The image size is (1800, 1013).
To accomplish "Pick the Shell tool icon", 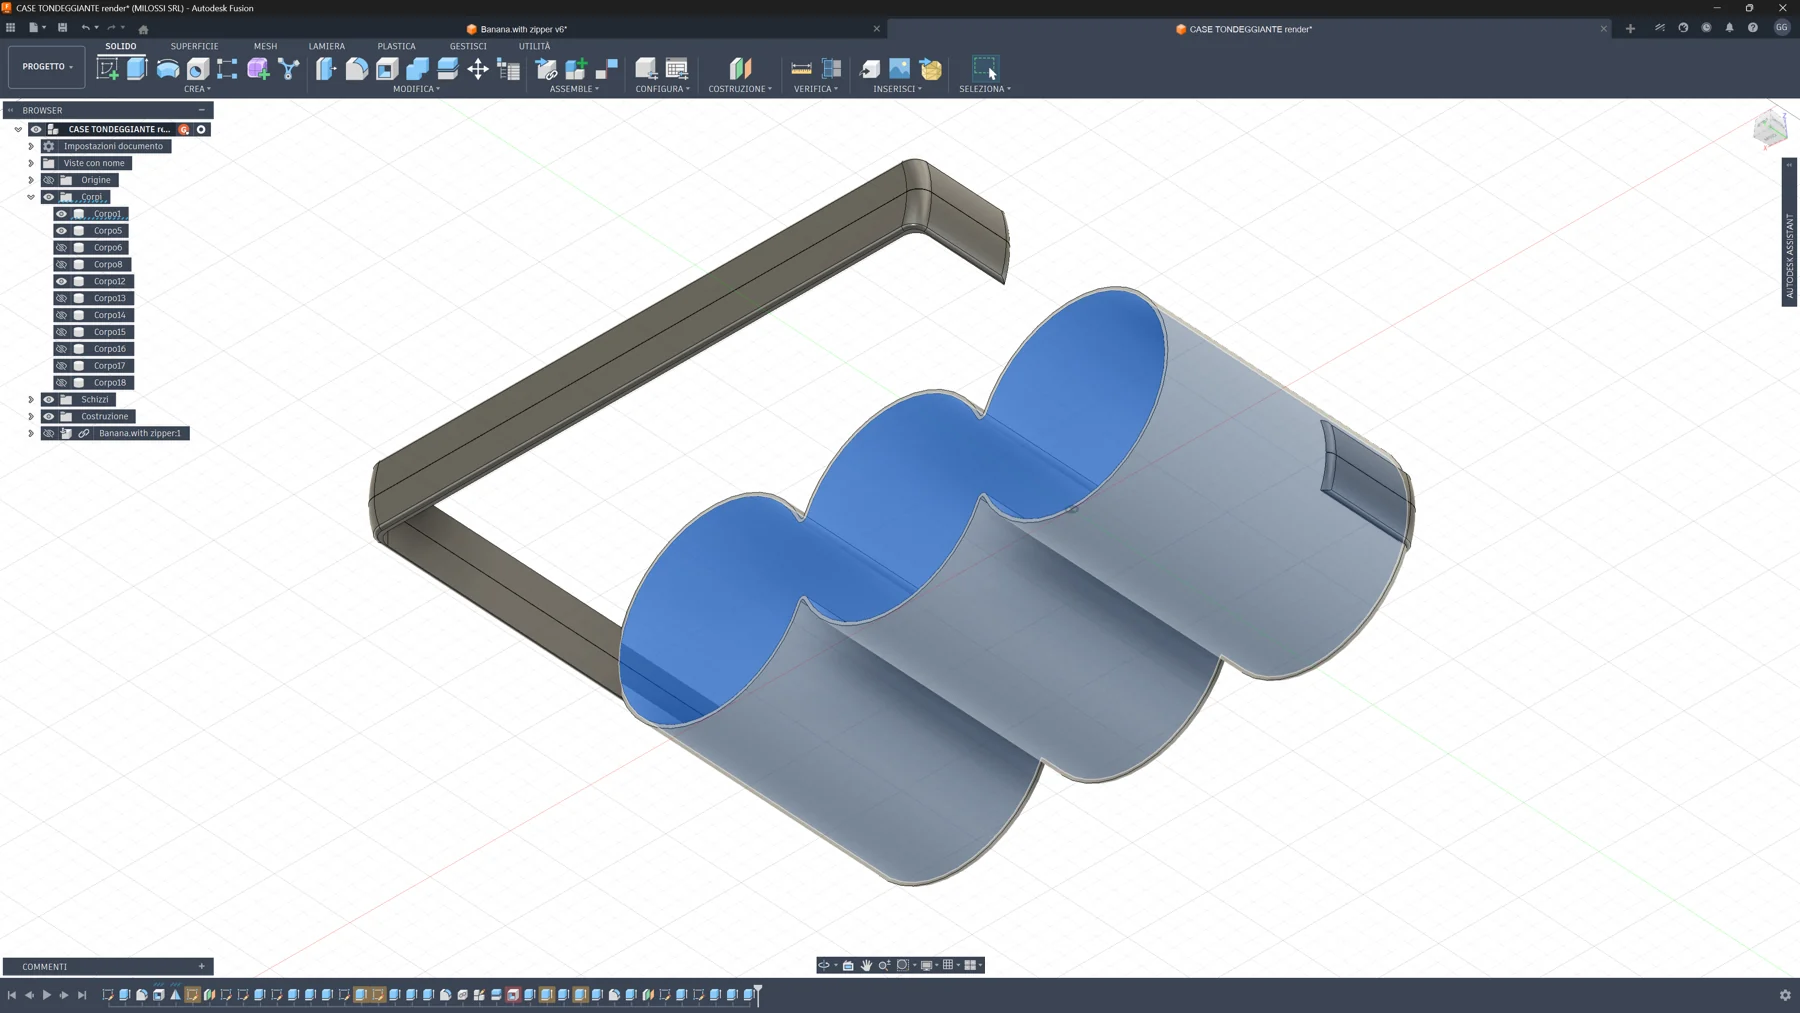I will point(387,68).
